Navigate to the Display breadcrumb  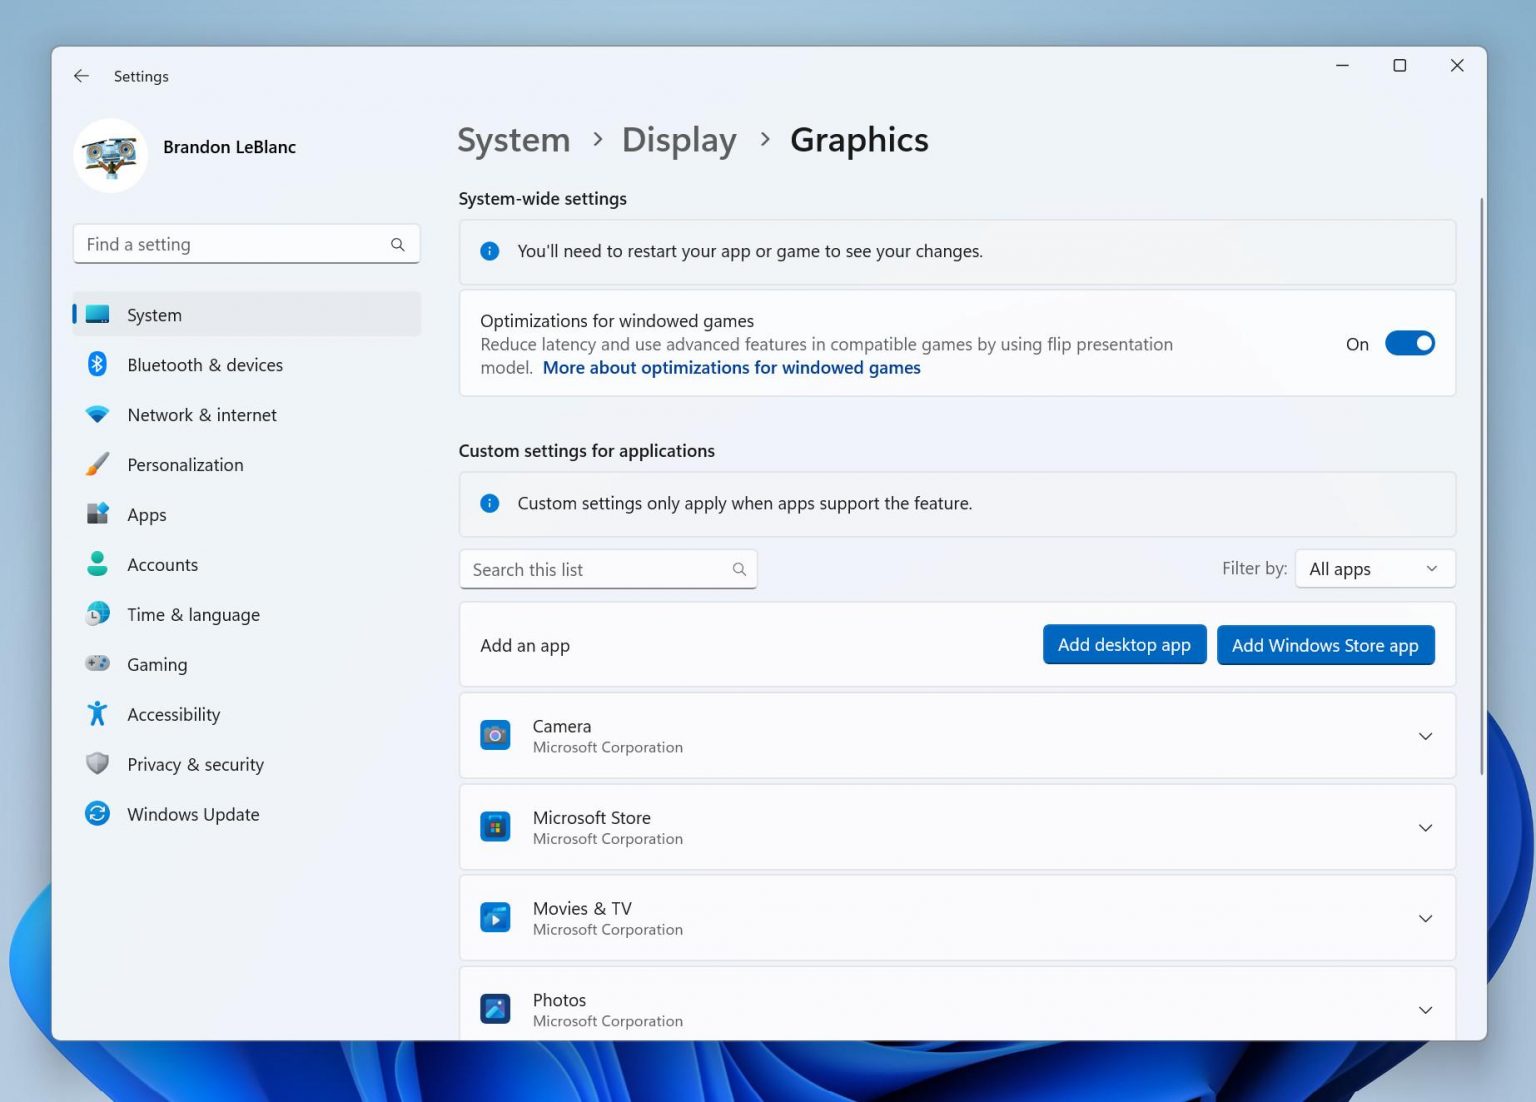[679, 140]
